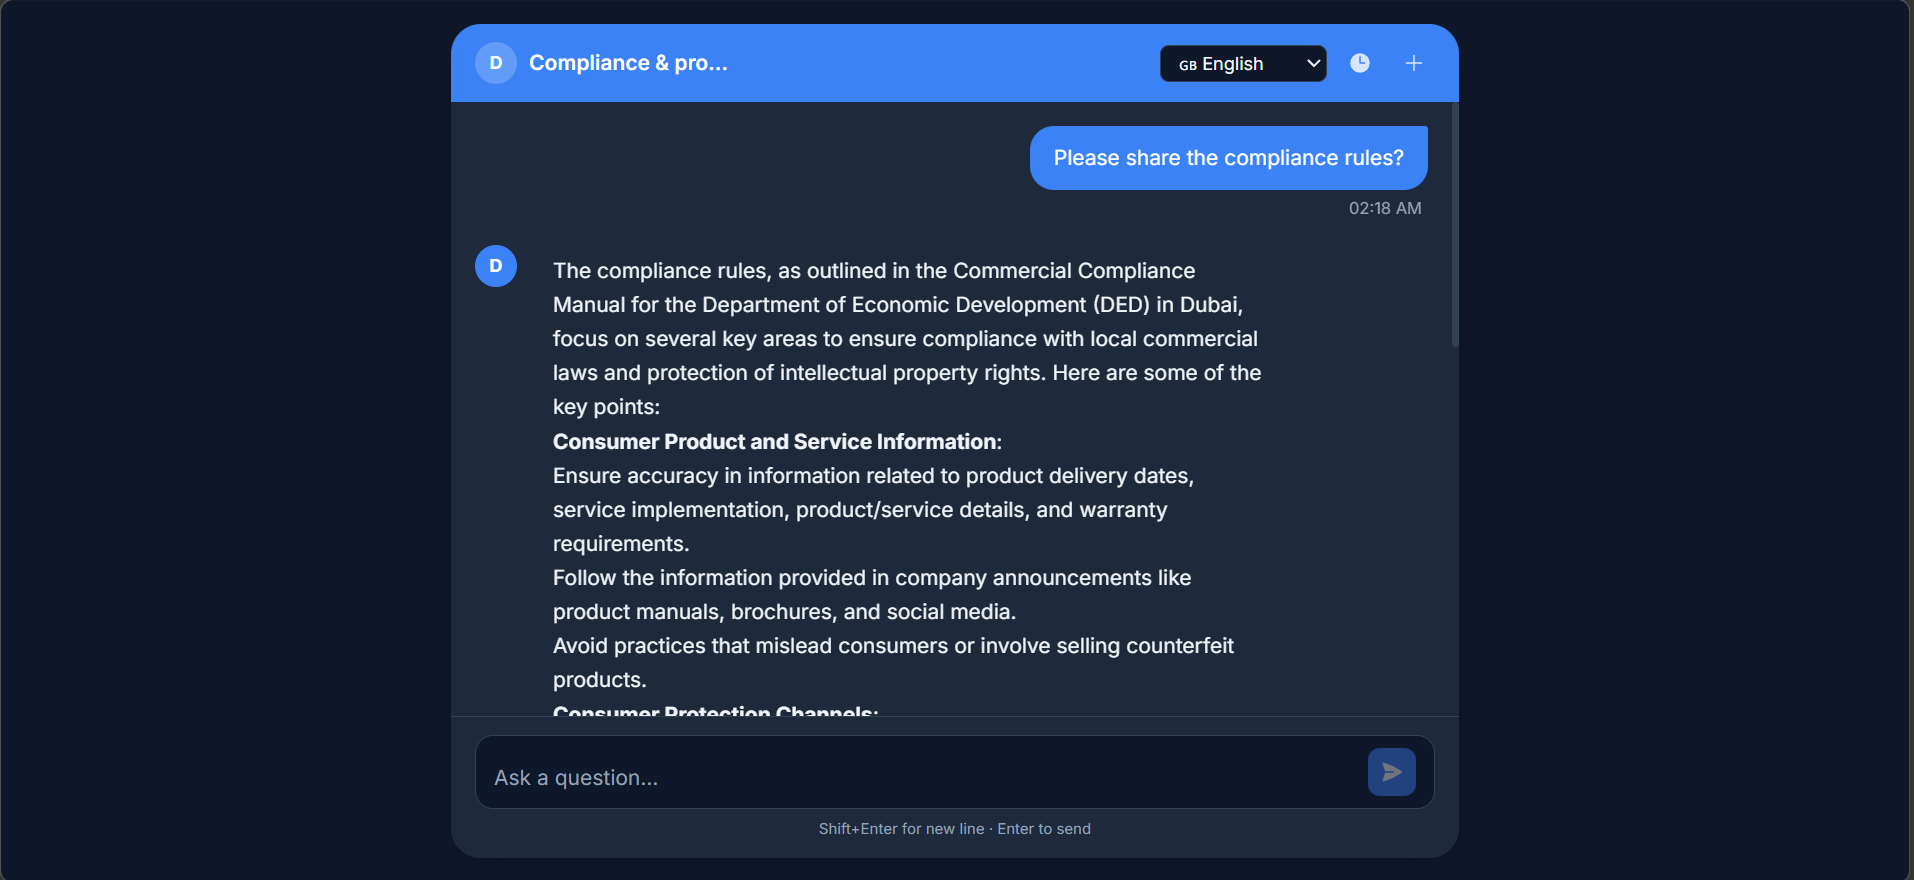The height and width of the screenshot is (880, 1914).
Task: Expand the language selector chevron arrow
Action: [x=1313, y=63]
